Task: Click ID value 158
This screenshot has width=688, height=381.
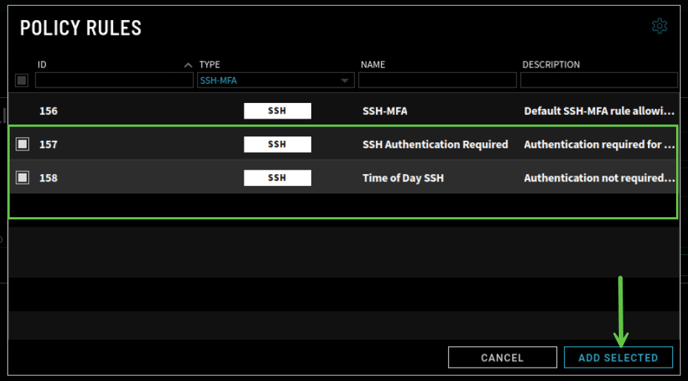Action: pos(48,178)
